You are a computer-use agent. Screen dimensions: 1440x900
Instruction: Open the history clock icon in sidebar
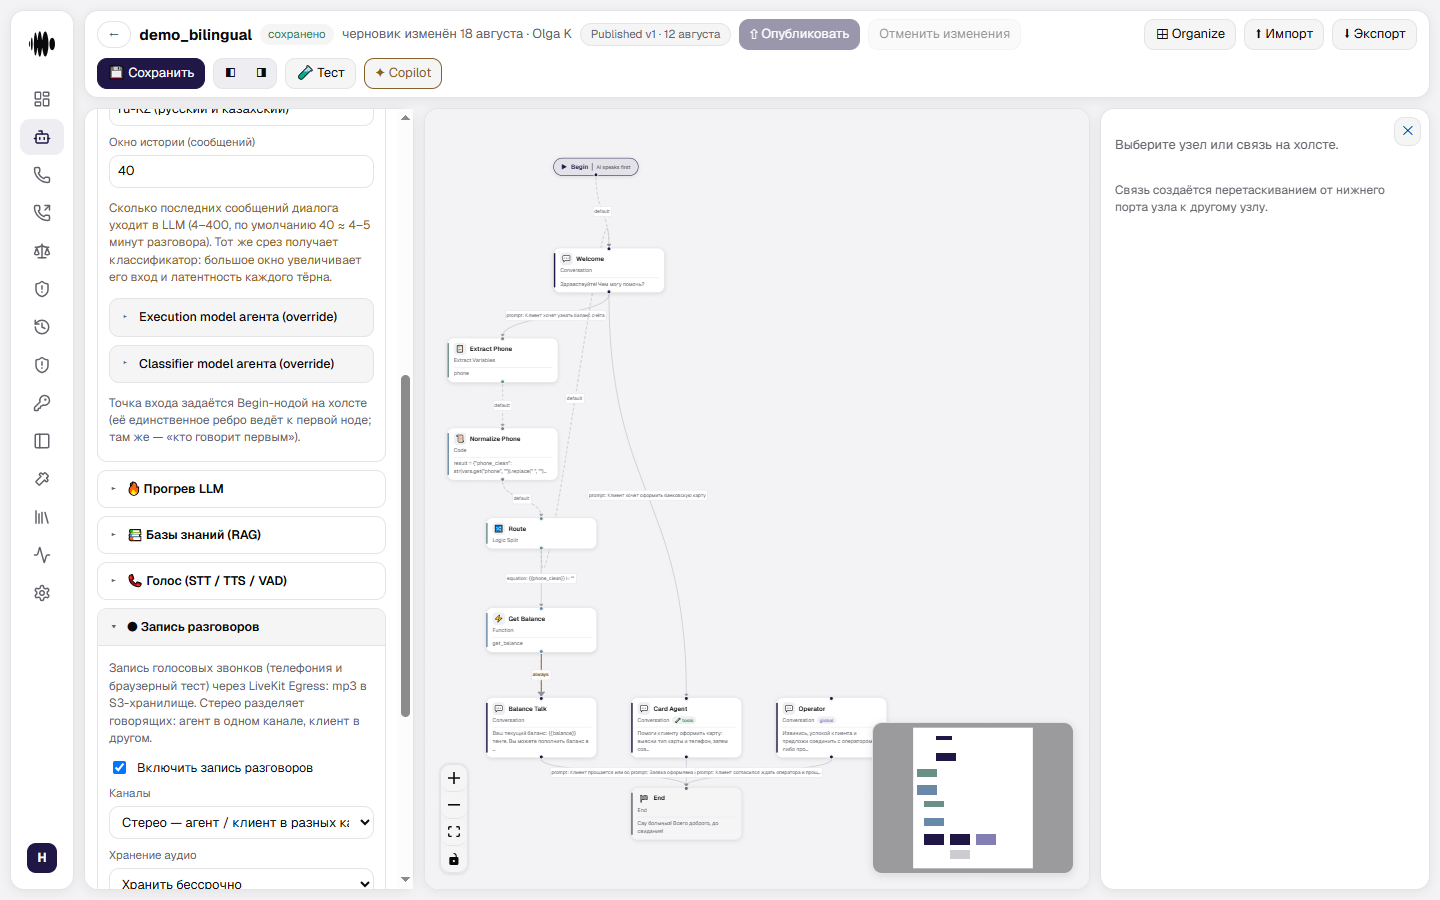tap(42, 327)
